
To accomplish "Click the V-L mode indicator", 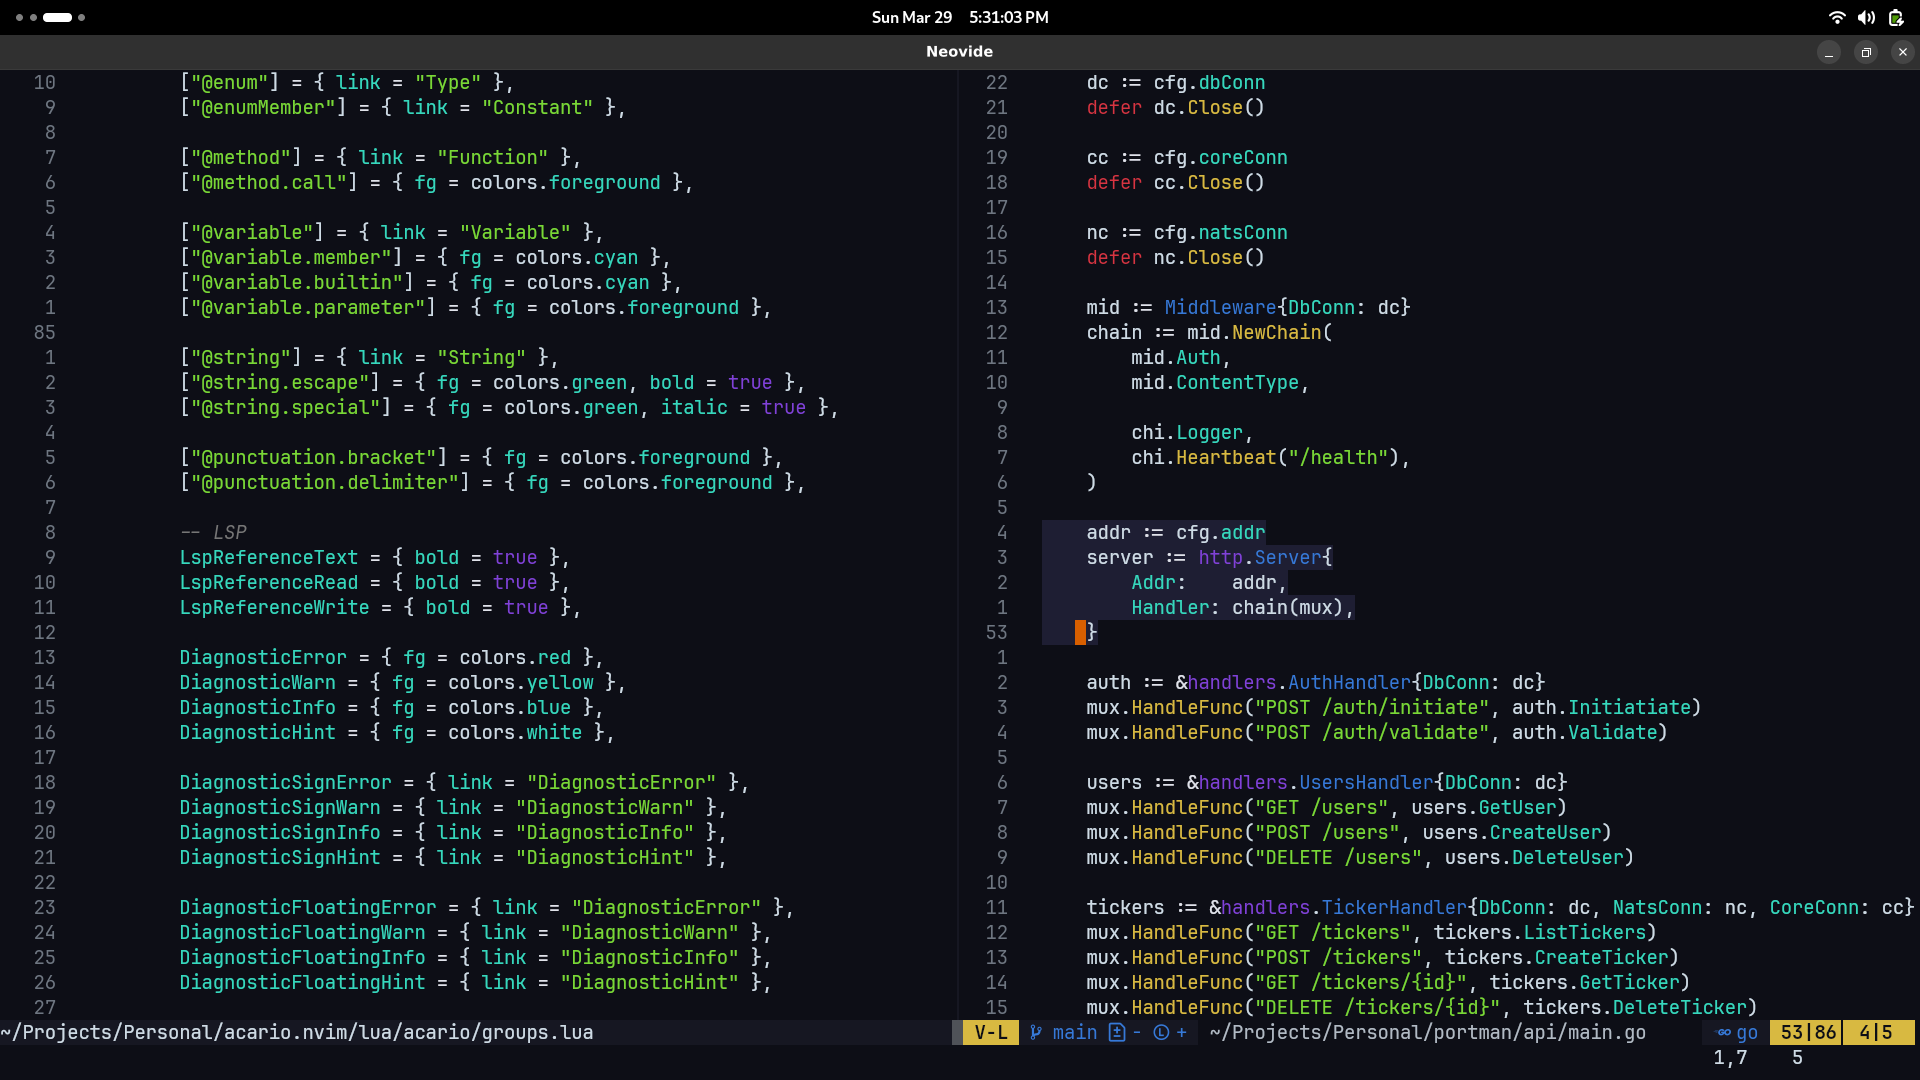I will pyautogui.click(x=990, y=1033).
